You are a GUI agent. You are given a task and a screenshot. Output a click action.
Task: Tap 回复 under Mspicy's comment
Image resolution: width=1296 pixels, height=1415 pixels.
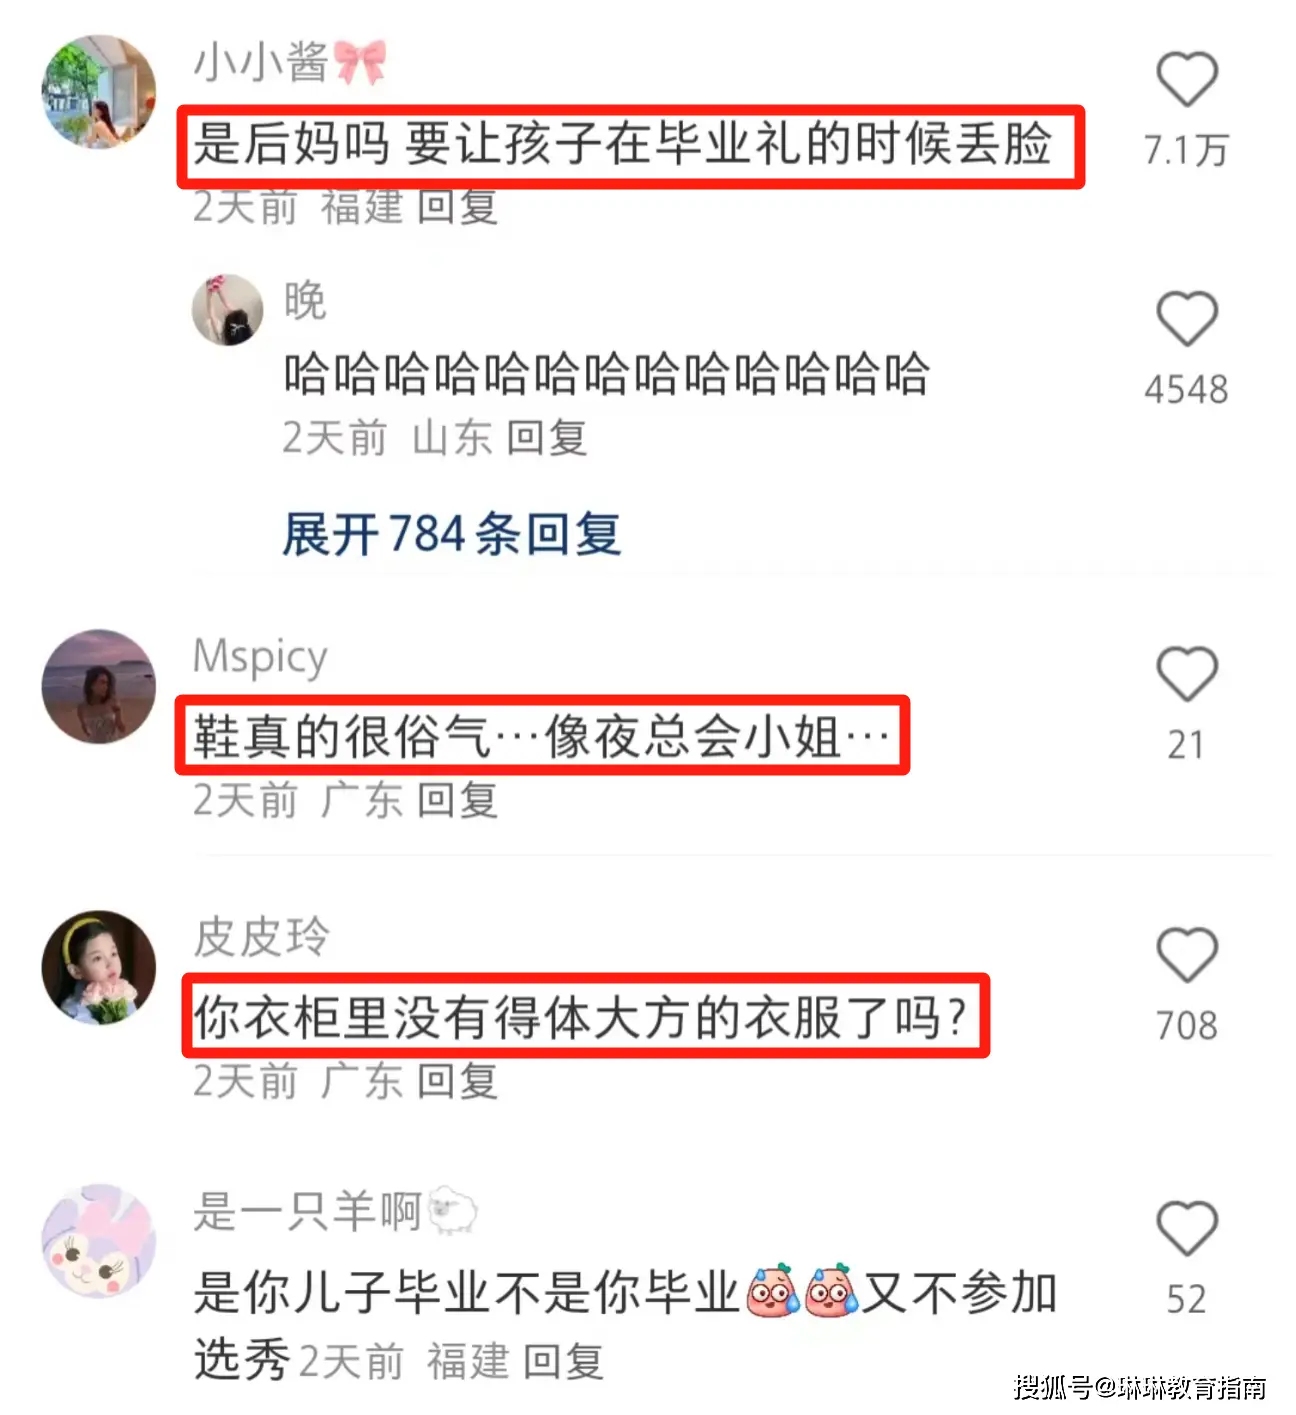pyautogui.click(x=457, y=800)
